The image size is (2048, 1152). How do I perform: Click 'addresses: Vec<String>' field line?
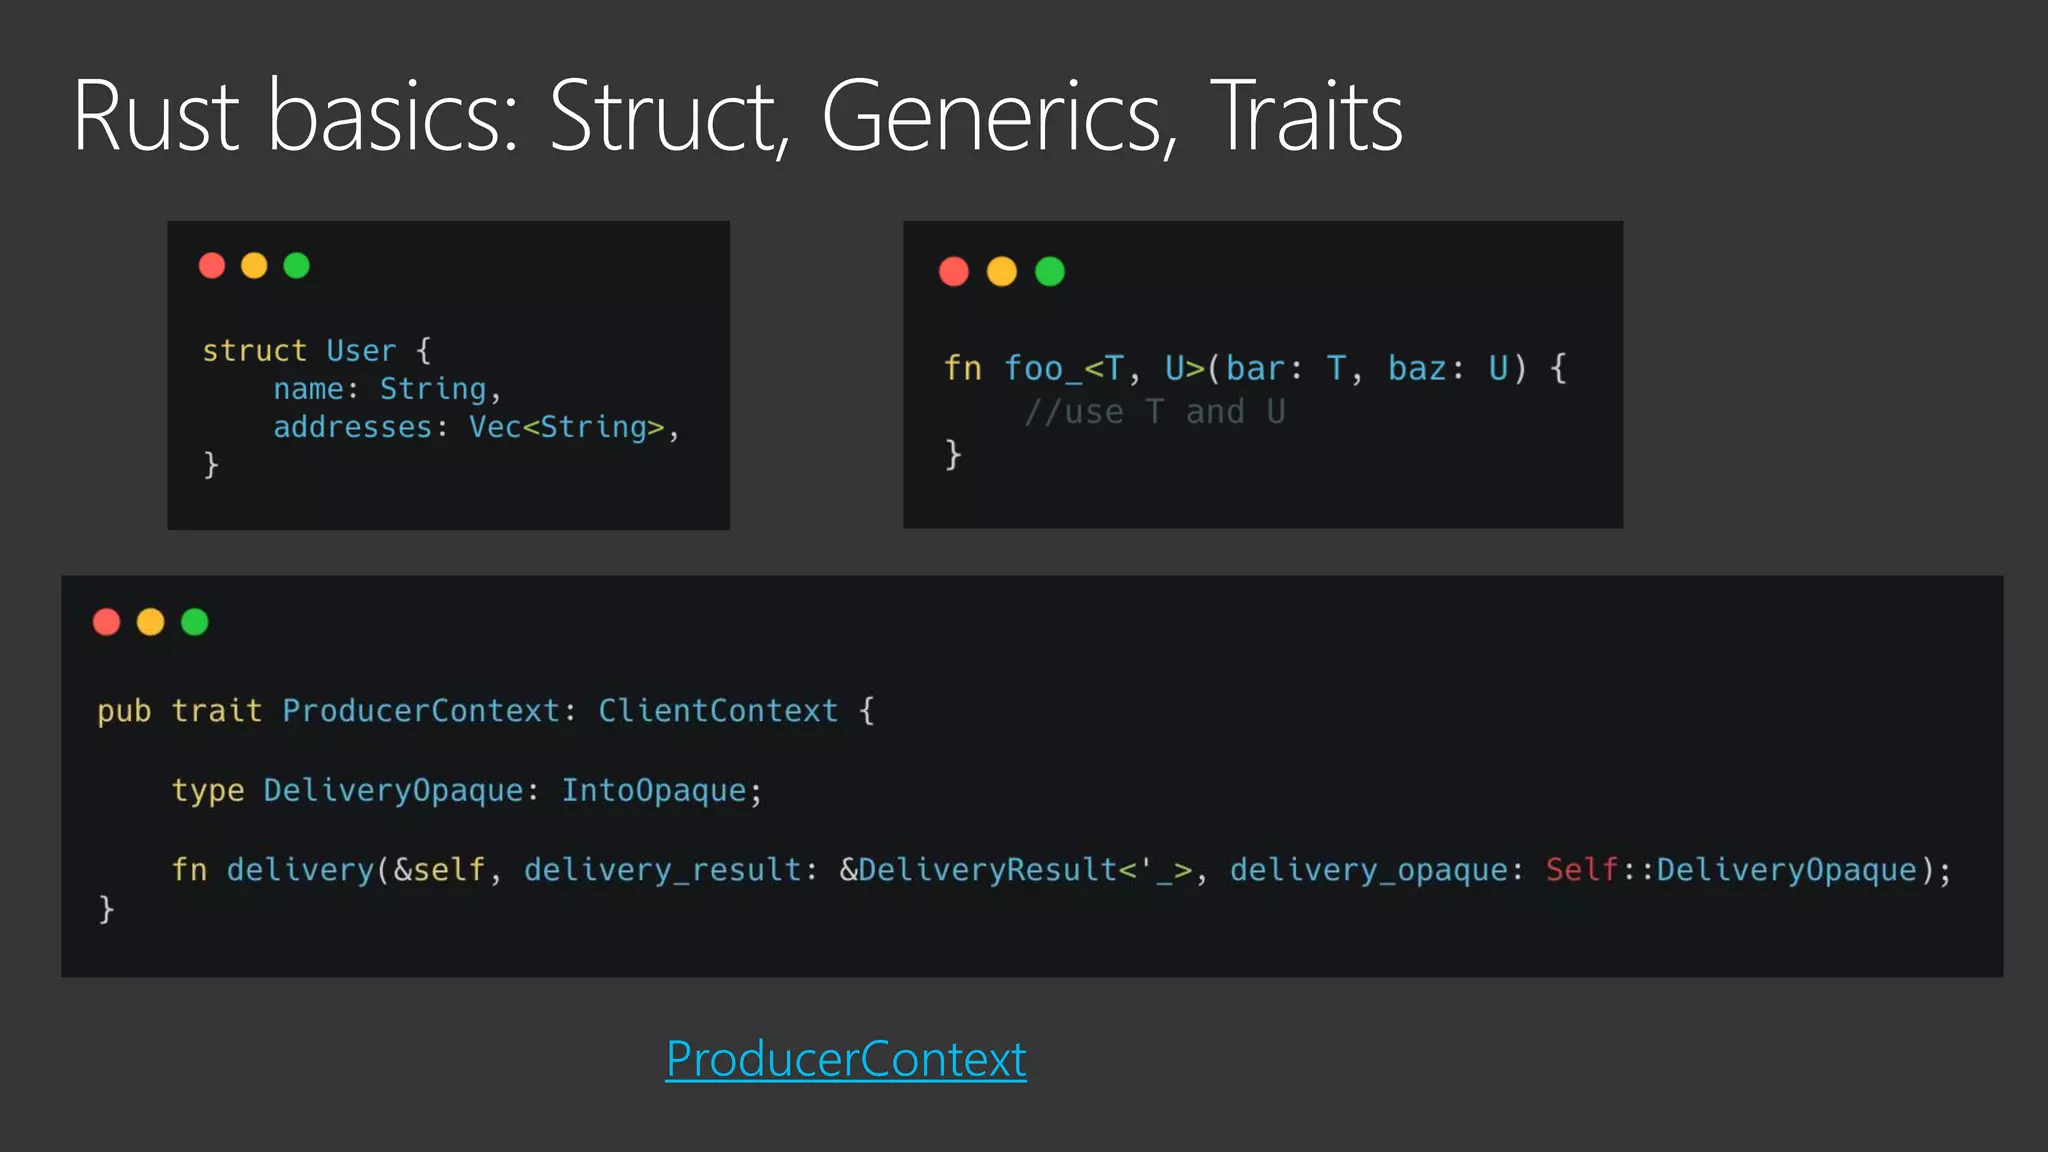(x=475, y=427)
